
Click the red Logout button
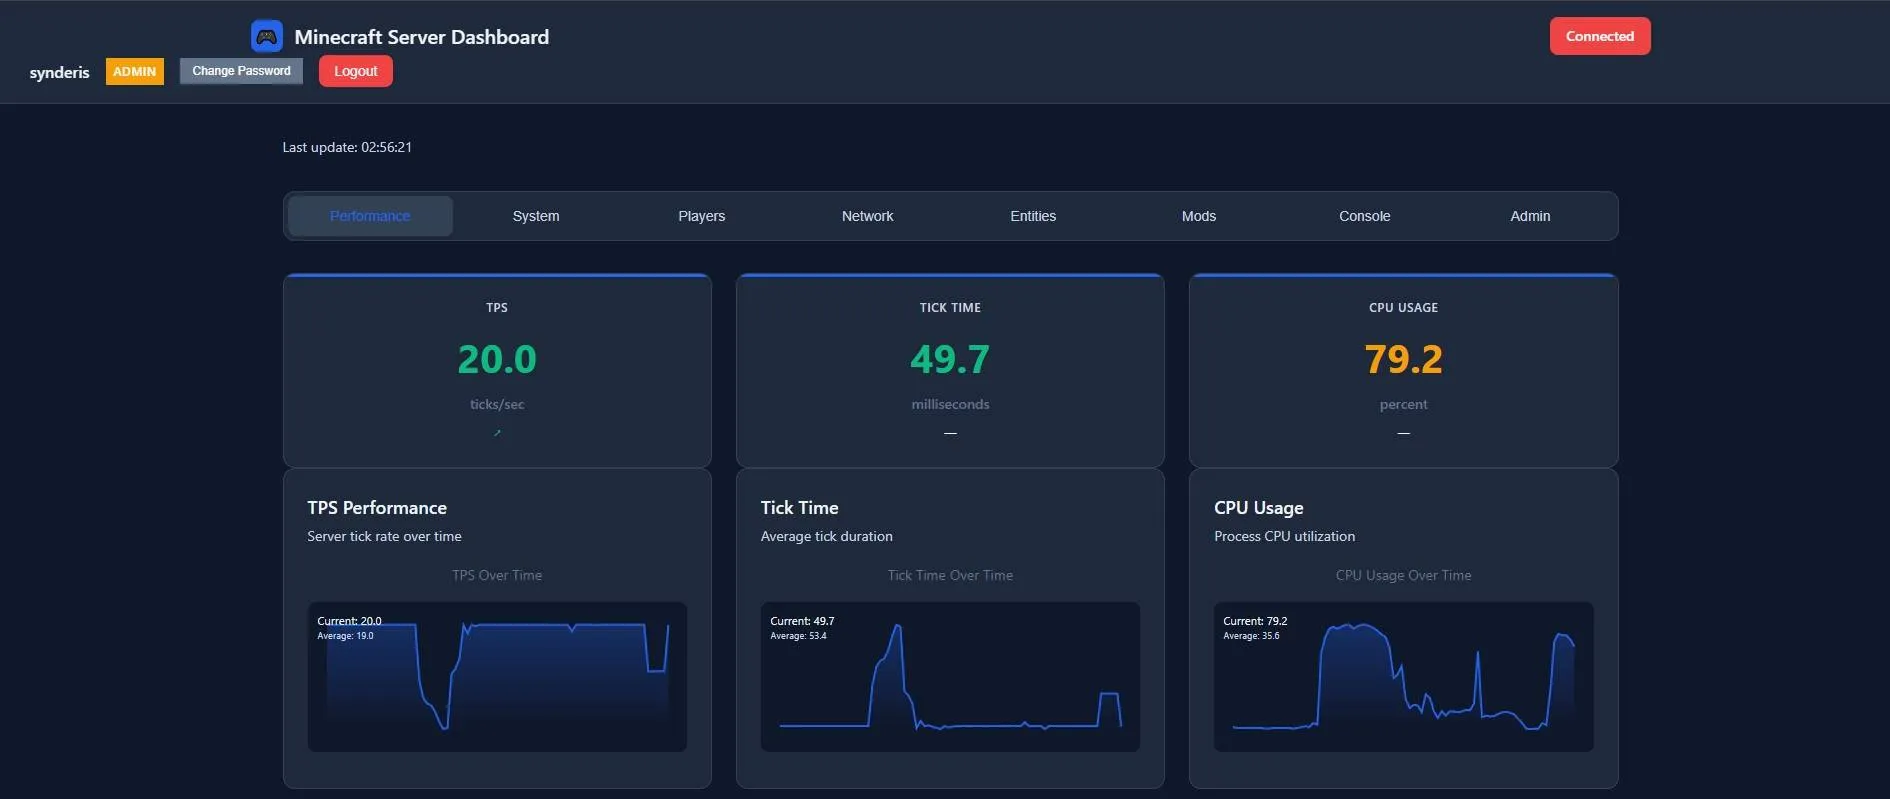(x=356, y=71)
